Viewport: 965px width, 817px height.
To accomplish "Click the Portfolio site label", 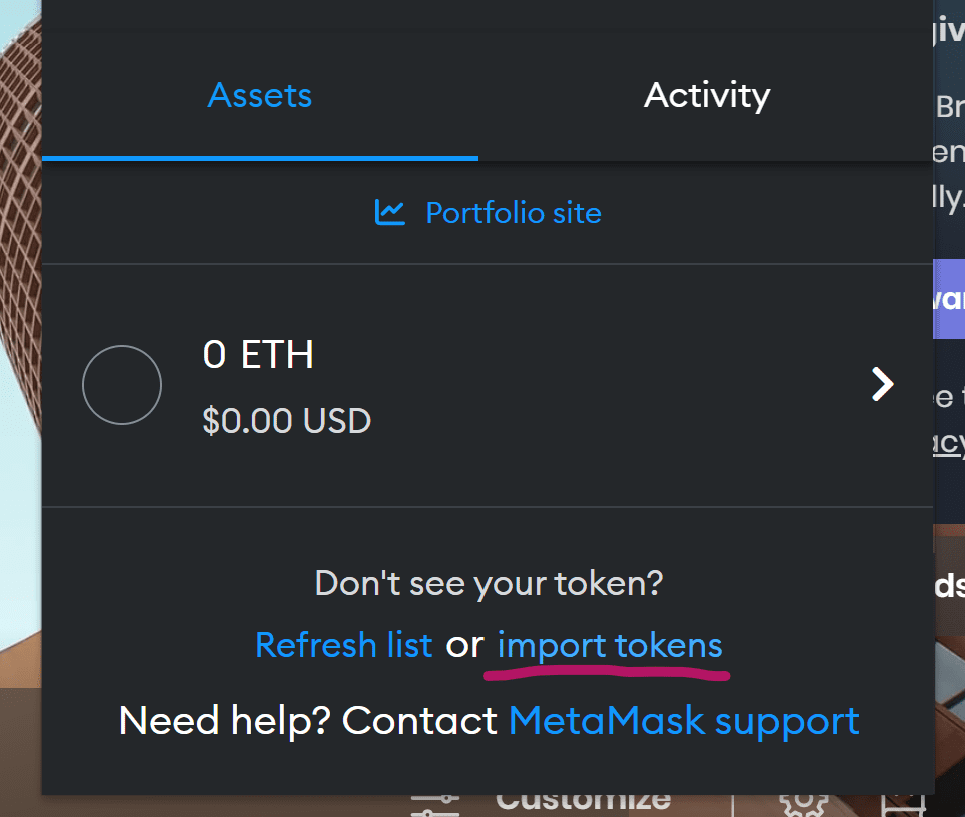I will pos(513,212).
